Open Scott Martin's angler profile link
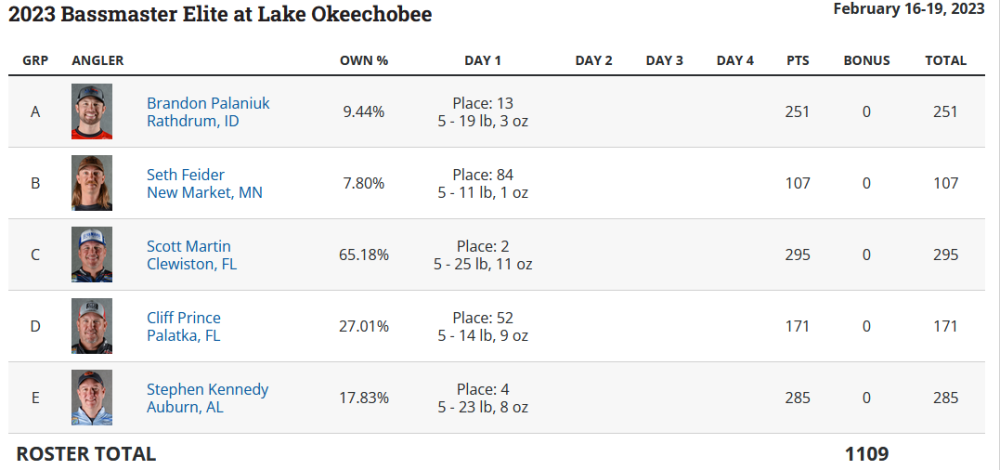Screen dimensions: 1000x470 (x=189, y=246)
